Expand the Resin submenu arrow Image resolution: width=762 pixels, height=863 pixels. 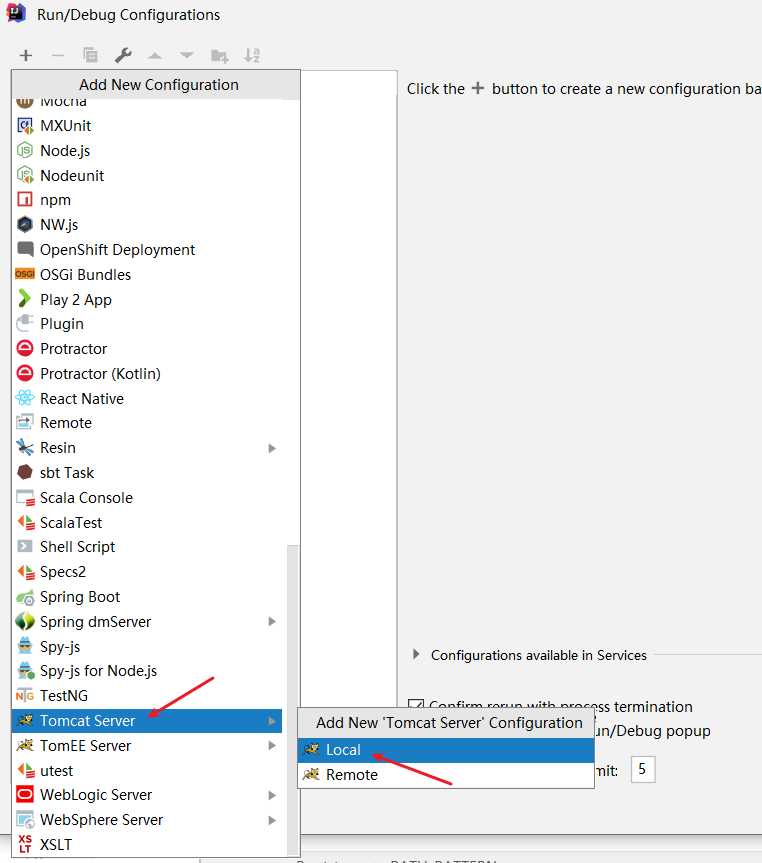pyautogui.click(x=271, y=448)
